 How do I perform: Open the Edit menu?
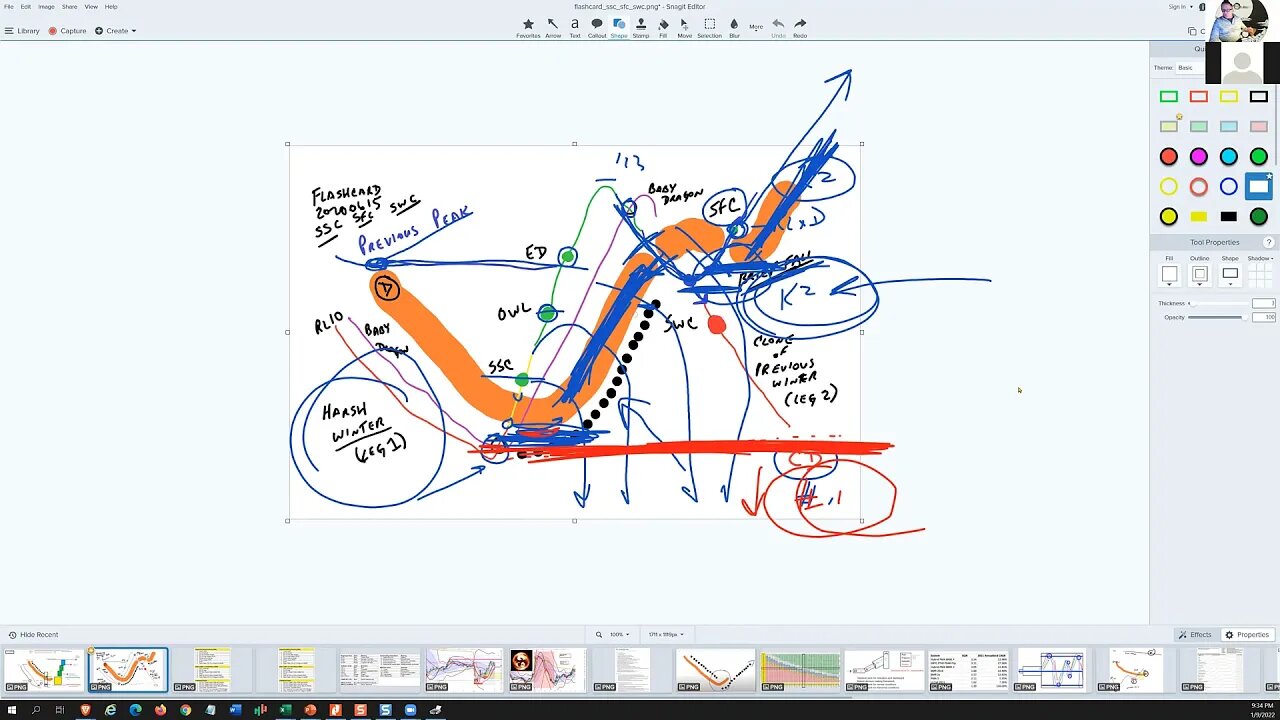tap(26, 7)
